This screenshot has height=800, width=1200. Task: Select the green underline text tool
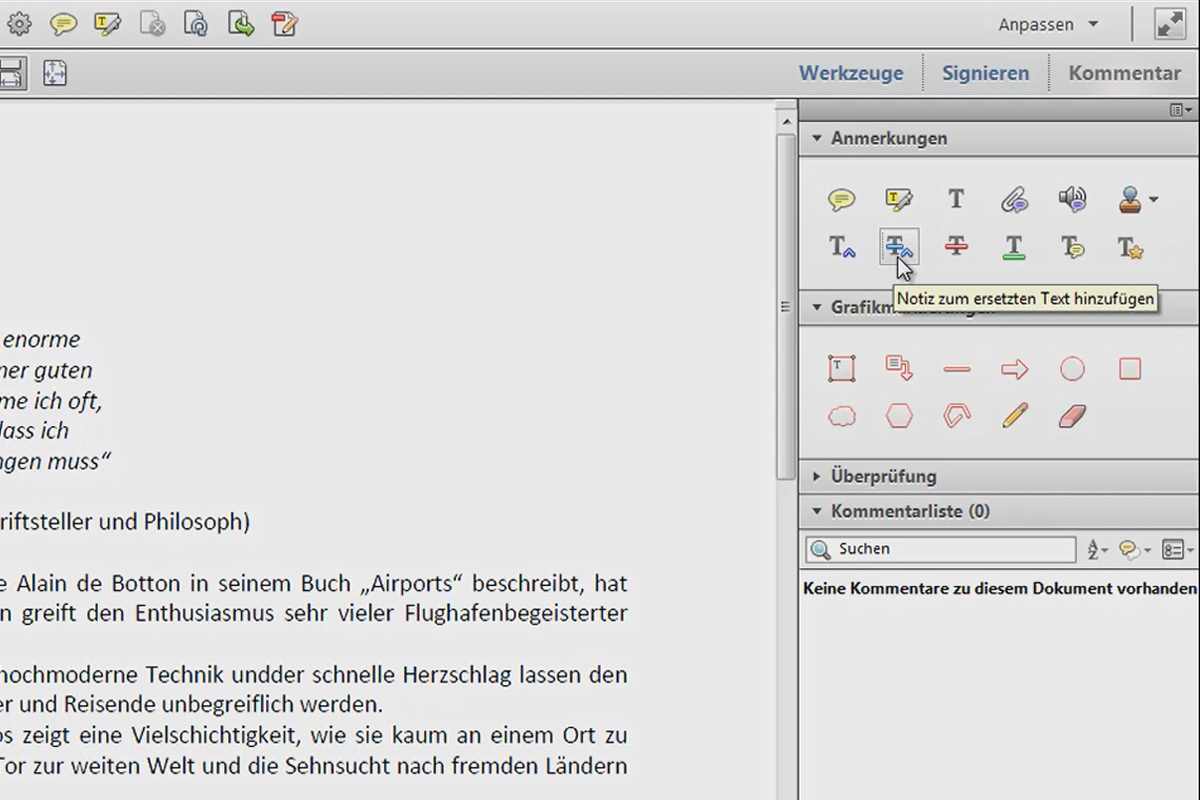pos(1014,247)
